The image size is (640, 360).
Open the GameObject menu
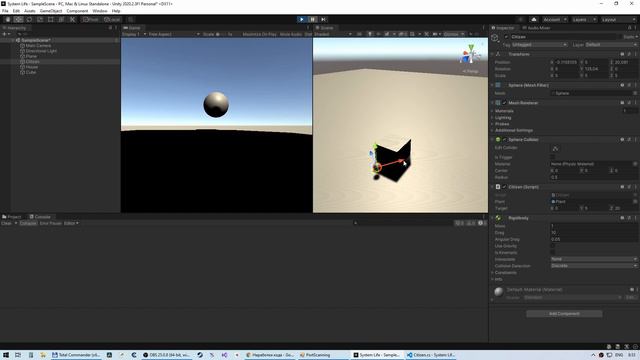point(51,11)
